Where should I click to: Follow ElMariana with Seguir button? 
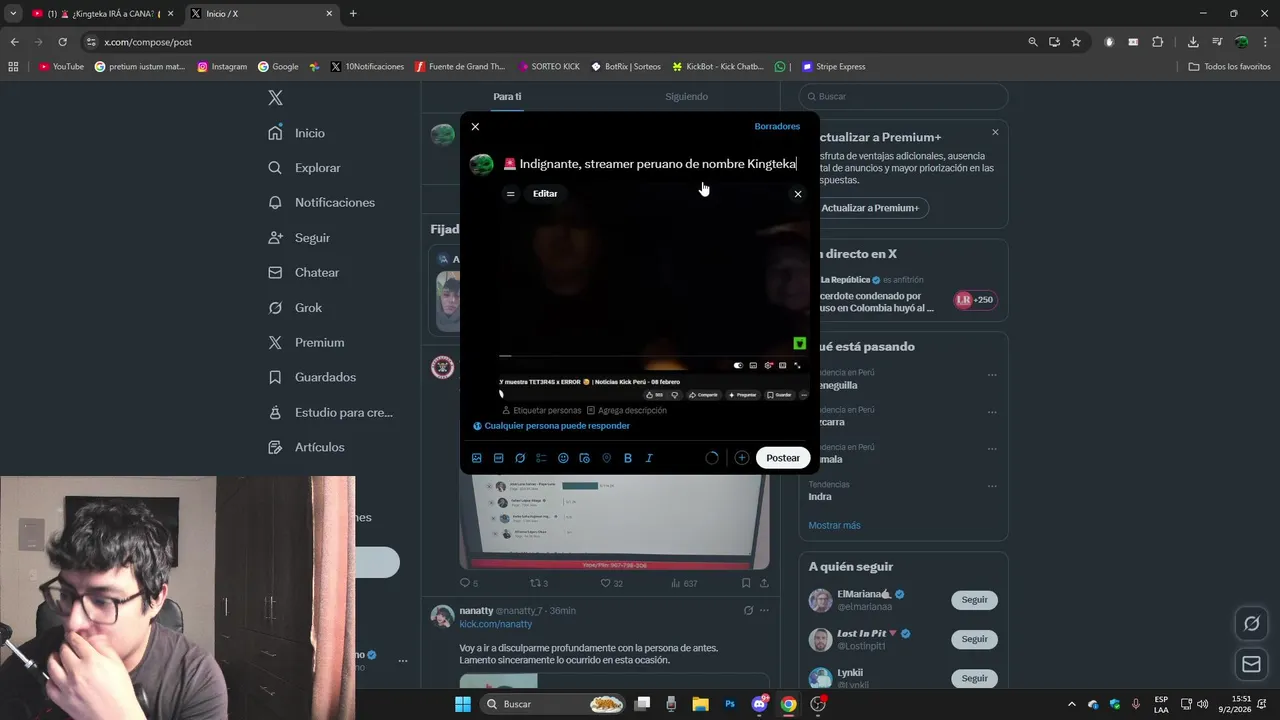click(x=974, y=600)
